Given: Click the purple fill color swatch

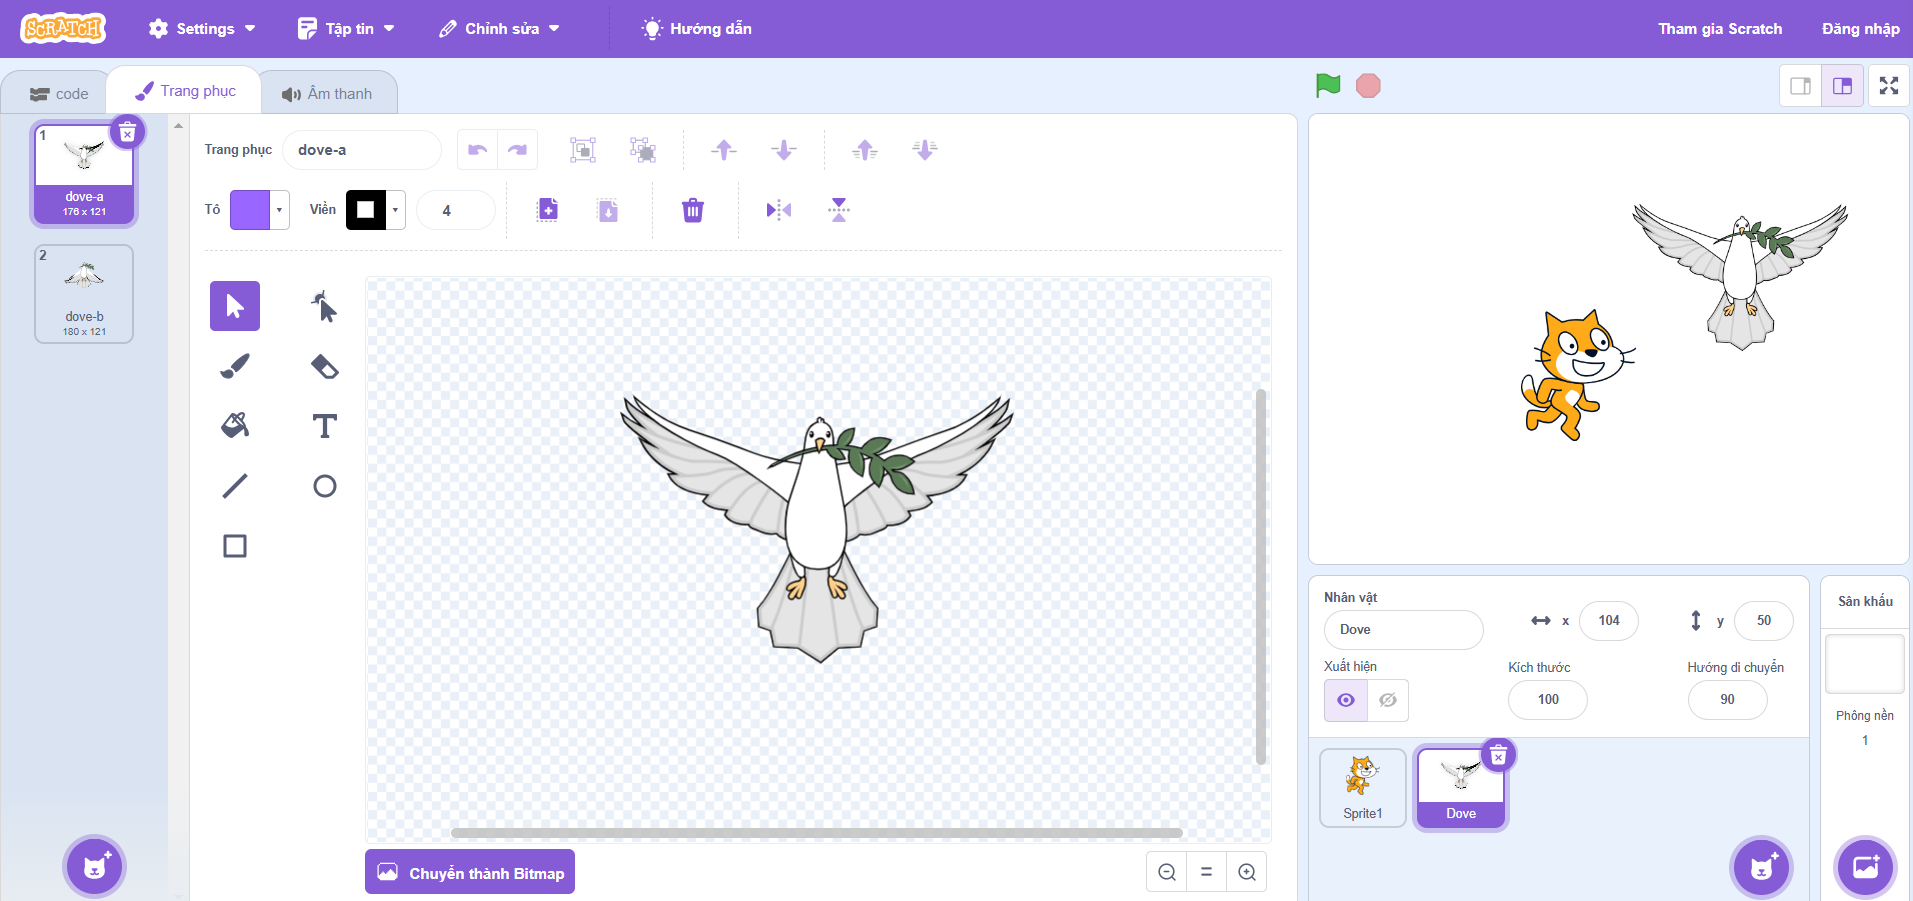Looking at the screenshot, I should pos(250,210).
